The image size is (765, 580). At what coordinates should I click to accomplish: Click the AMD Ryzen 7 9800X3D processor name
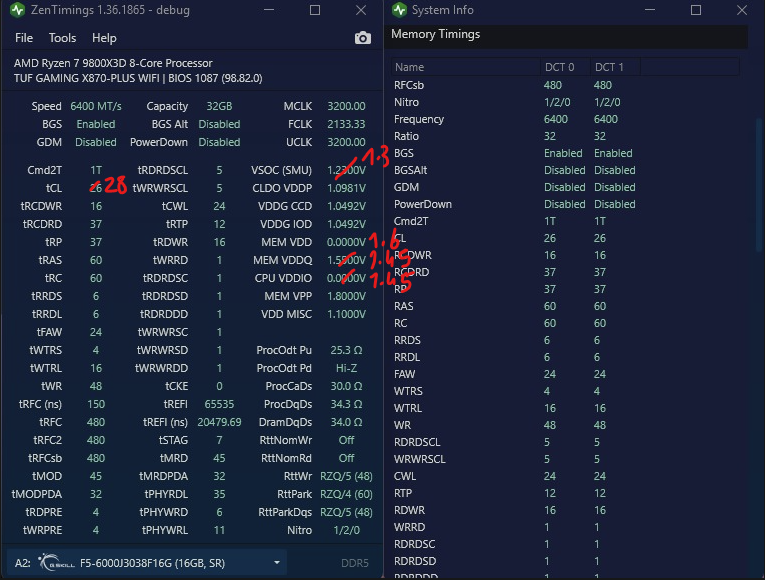tap(113, 63)
